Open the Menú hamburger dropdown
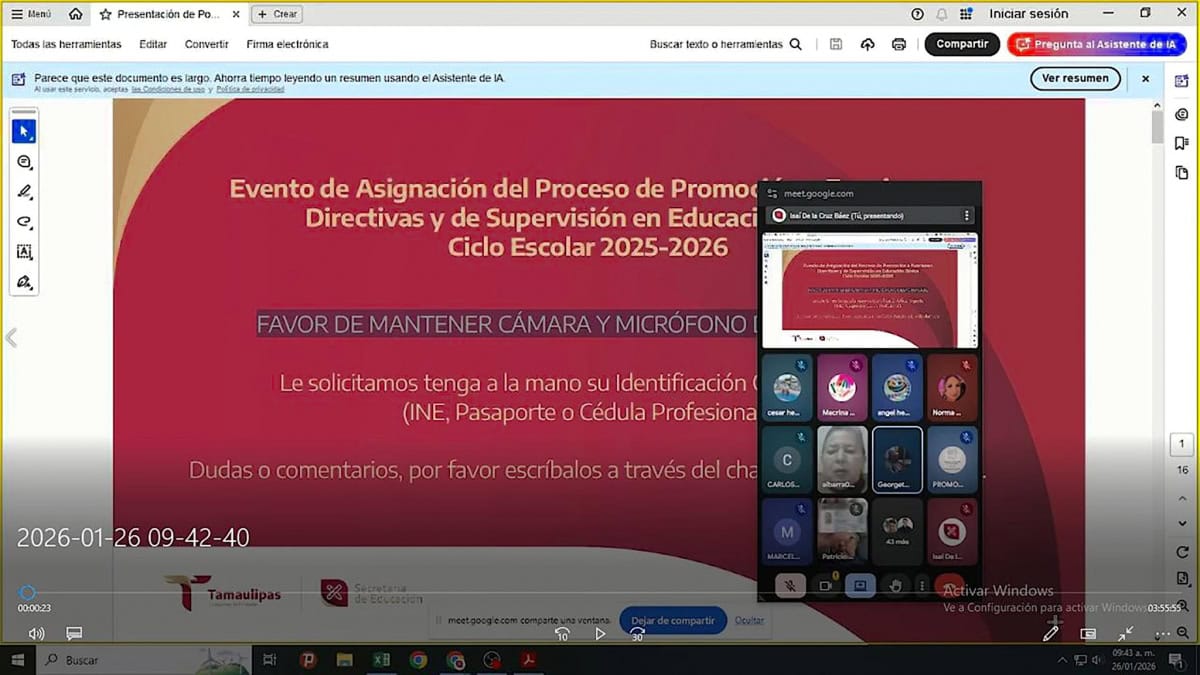Viewport: 1200px width, 675px height. 30,14
